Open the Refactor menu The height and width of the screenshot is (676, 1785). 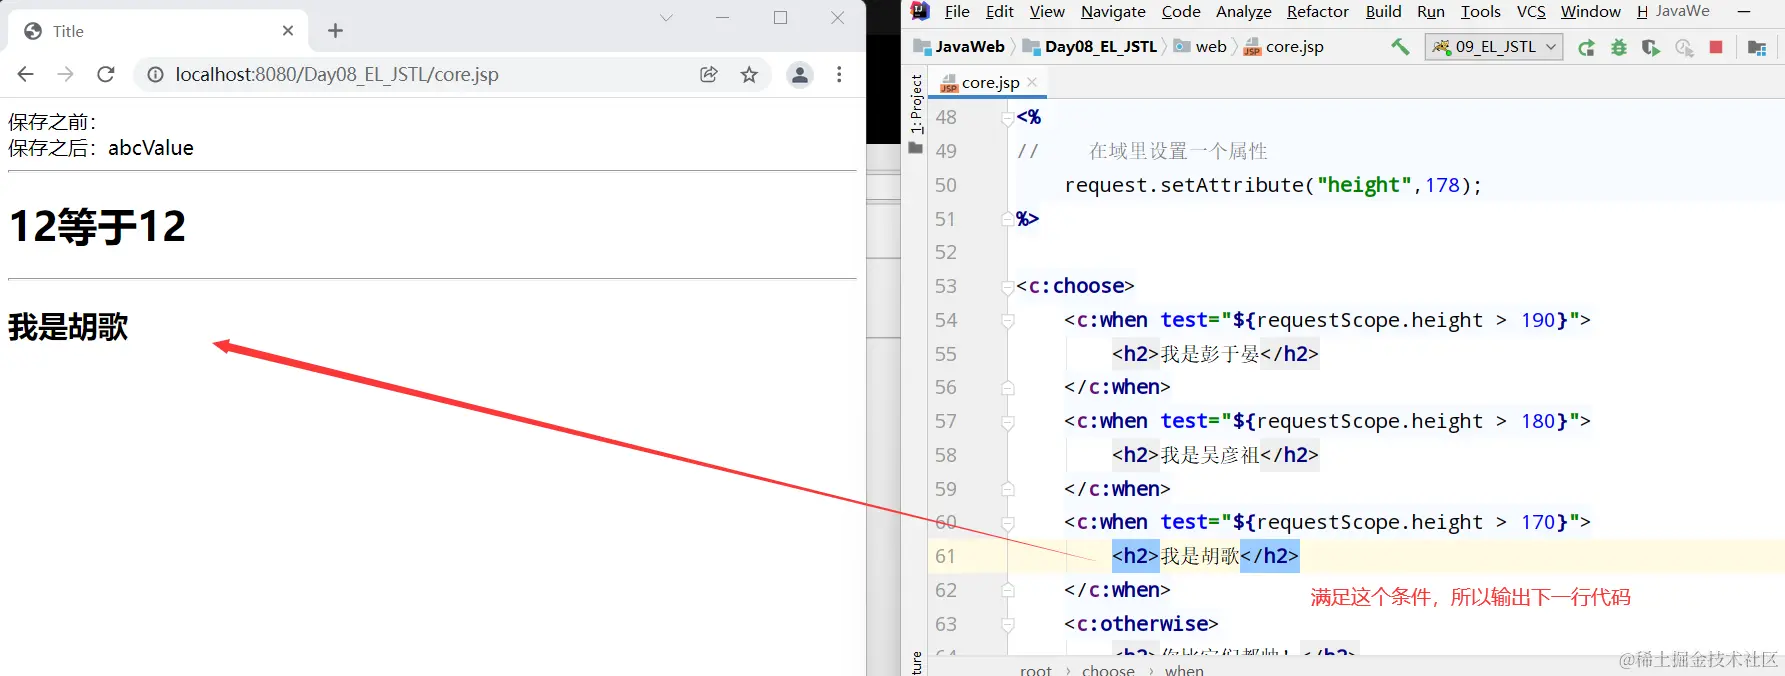click(1318, 11)
